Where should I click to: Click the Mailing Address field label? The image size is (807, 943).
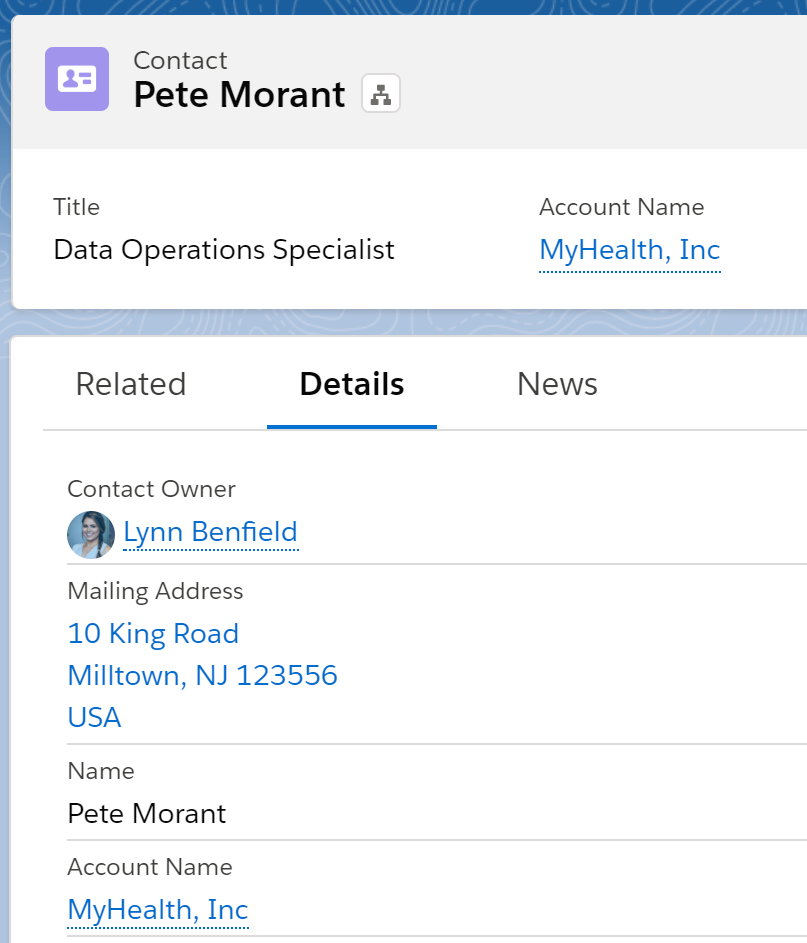[155, 591]
